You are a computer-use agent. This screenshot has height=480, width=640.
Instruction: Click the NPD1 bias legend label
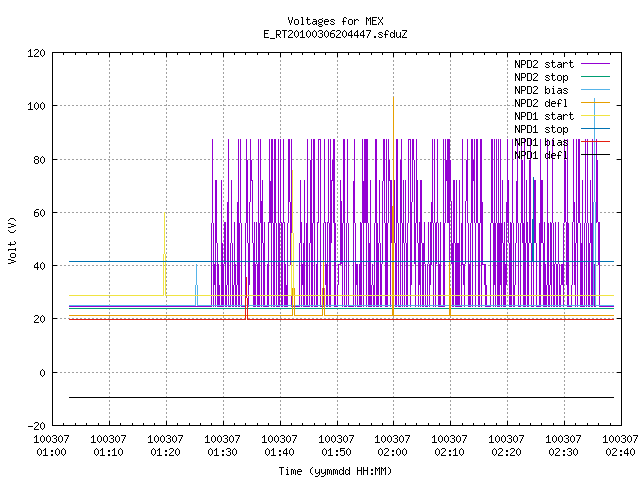tap(541, 142)
